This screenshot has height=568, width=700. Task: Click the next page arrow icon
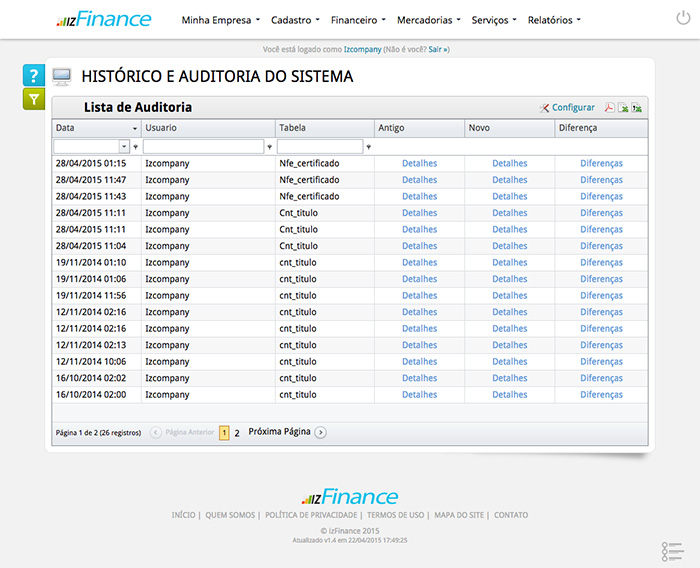tap(320, 433)
